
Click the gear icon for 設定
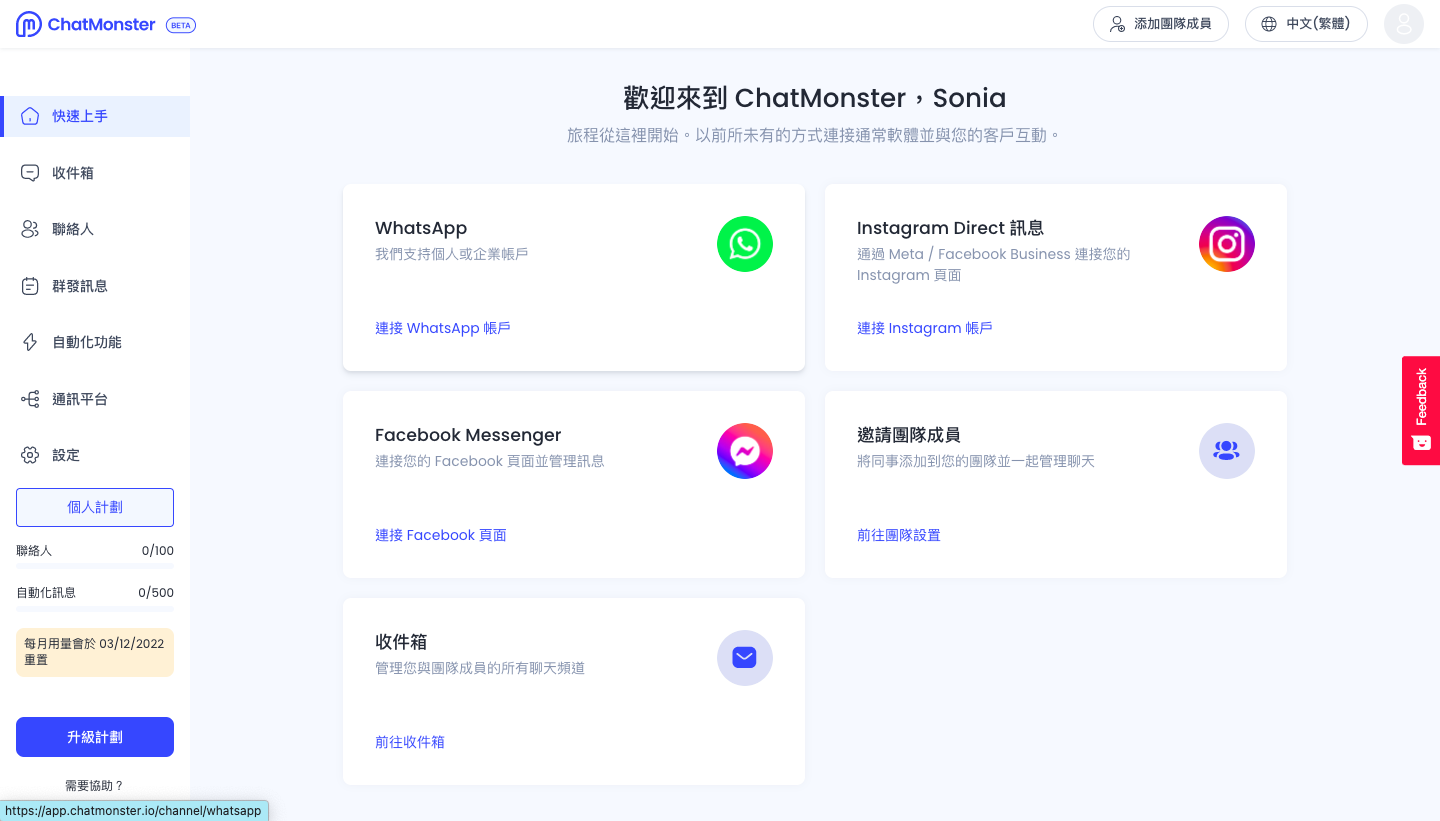click(x=30, y=455)
